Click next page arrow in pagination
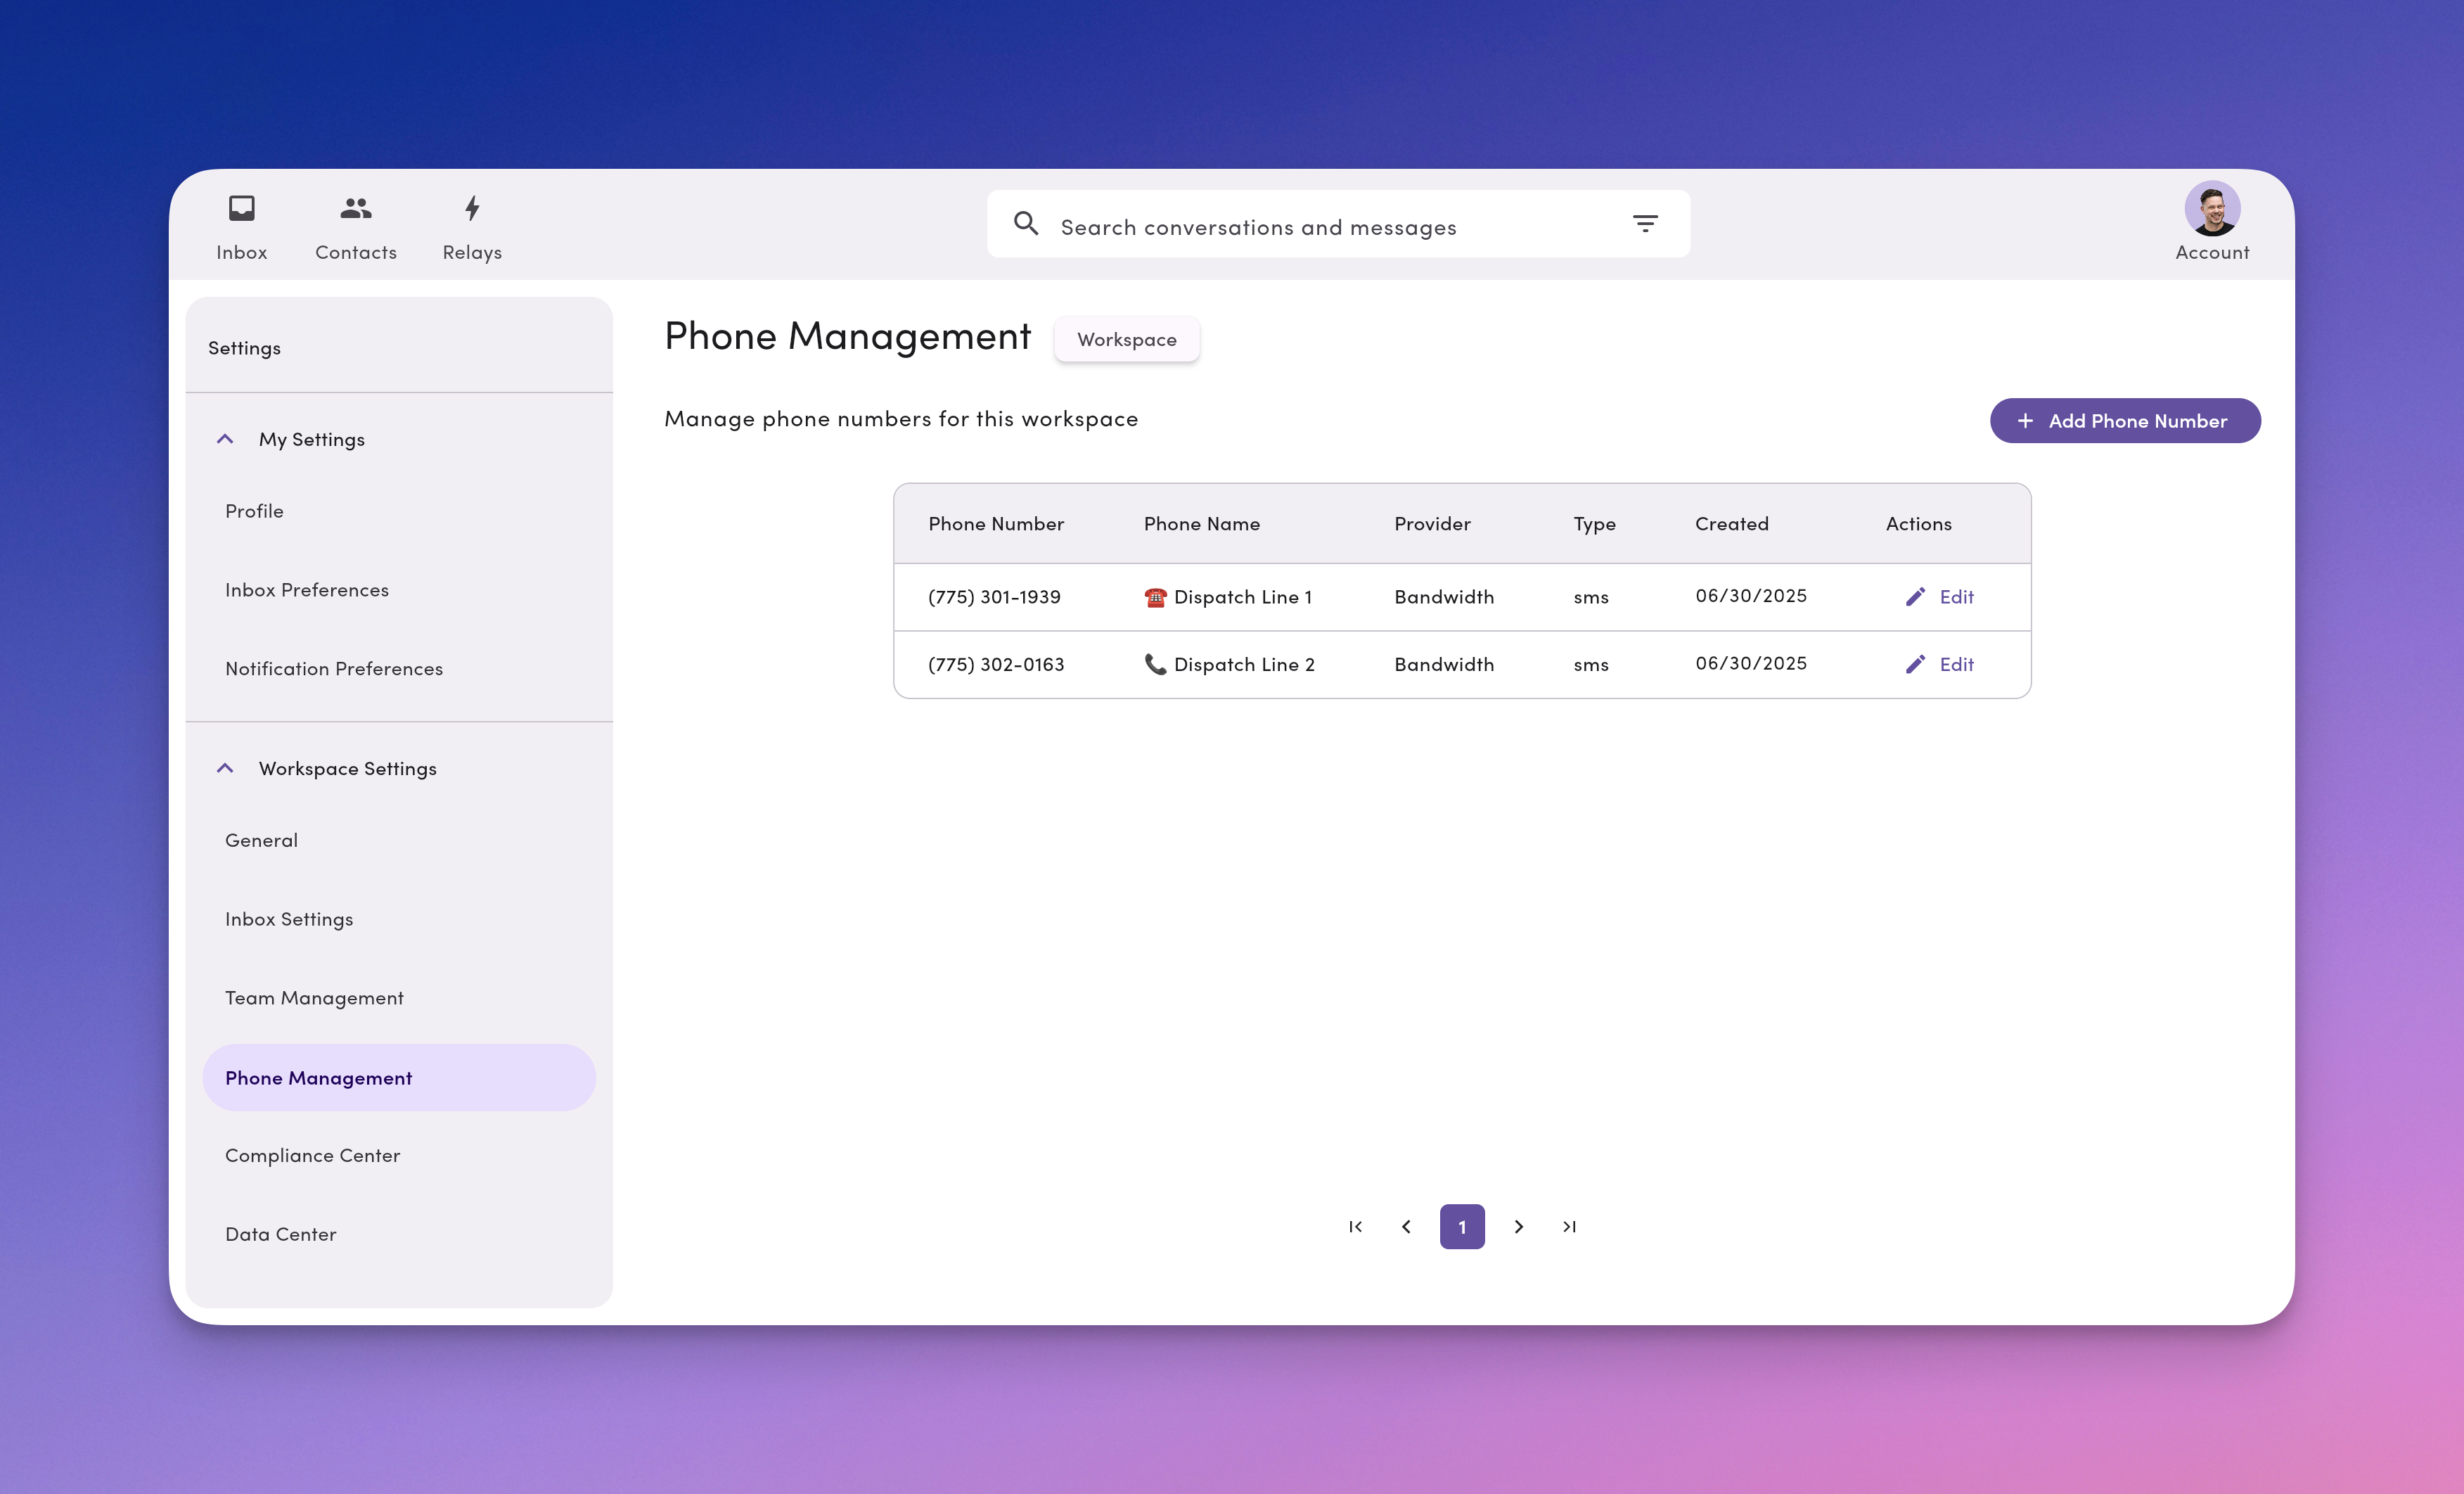The width and height of the screenshot is (2464, 1494). 1518,1227
